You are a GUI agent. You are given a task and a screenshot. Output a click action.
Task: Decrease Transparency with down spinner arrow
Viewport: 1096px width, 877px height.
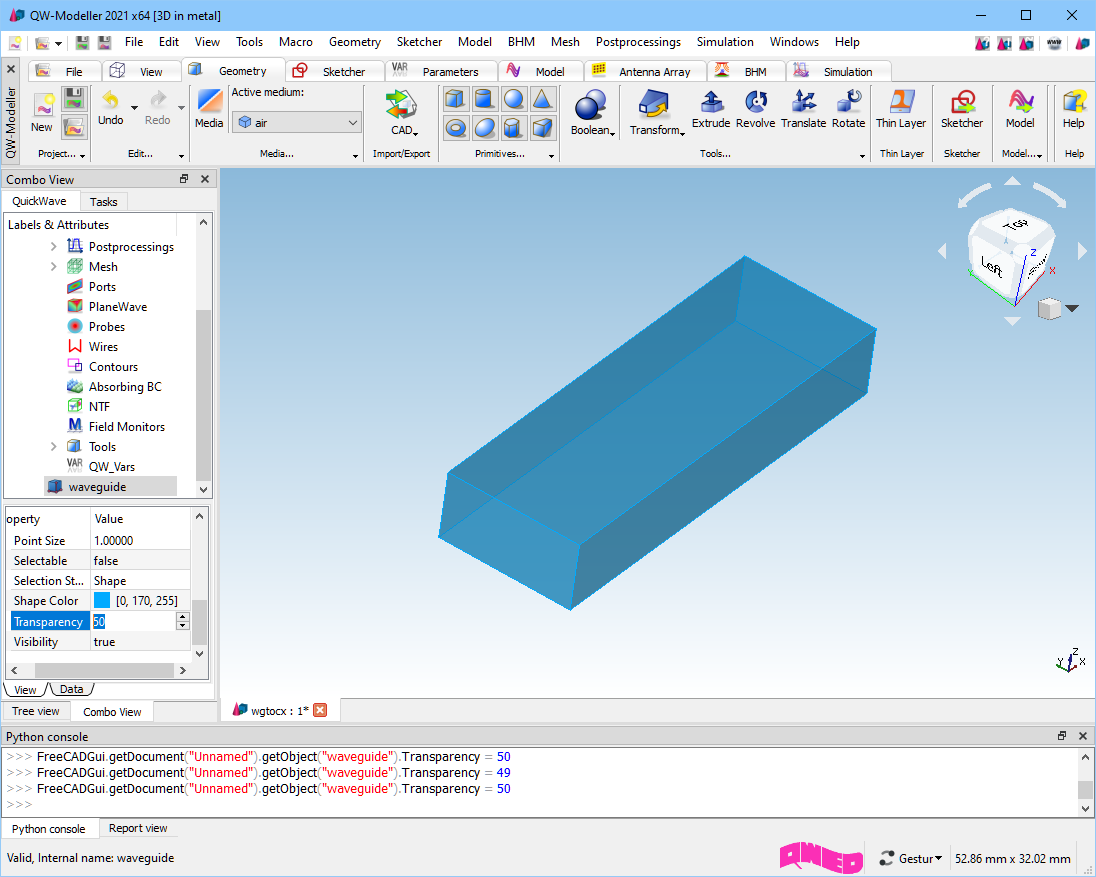182,625
